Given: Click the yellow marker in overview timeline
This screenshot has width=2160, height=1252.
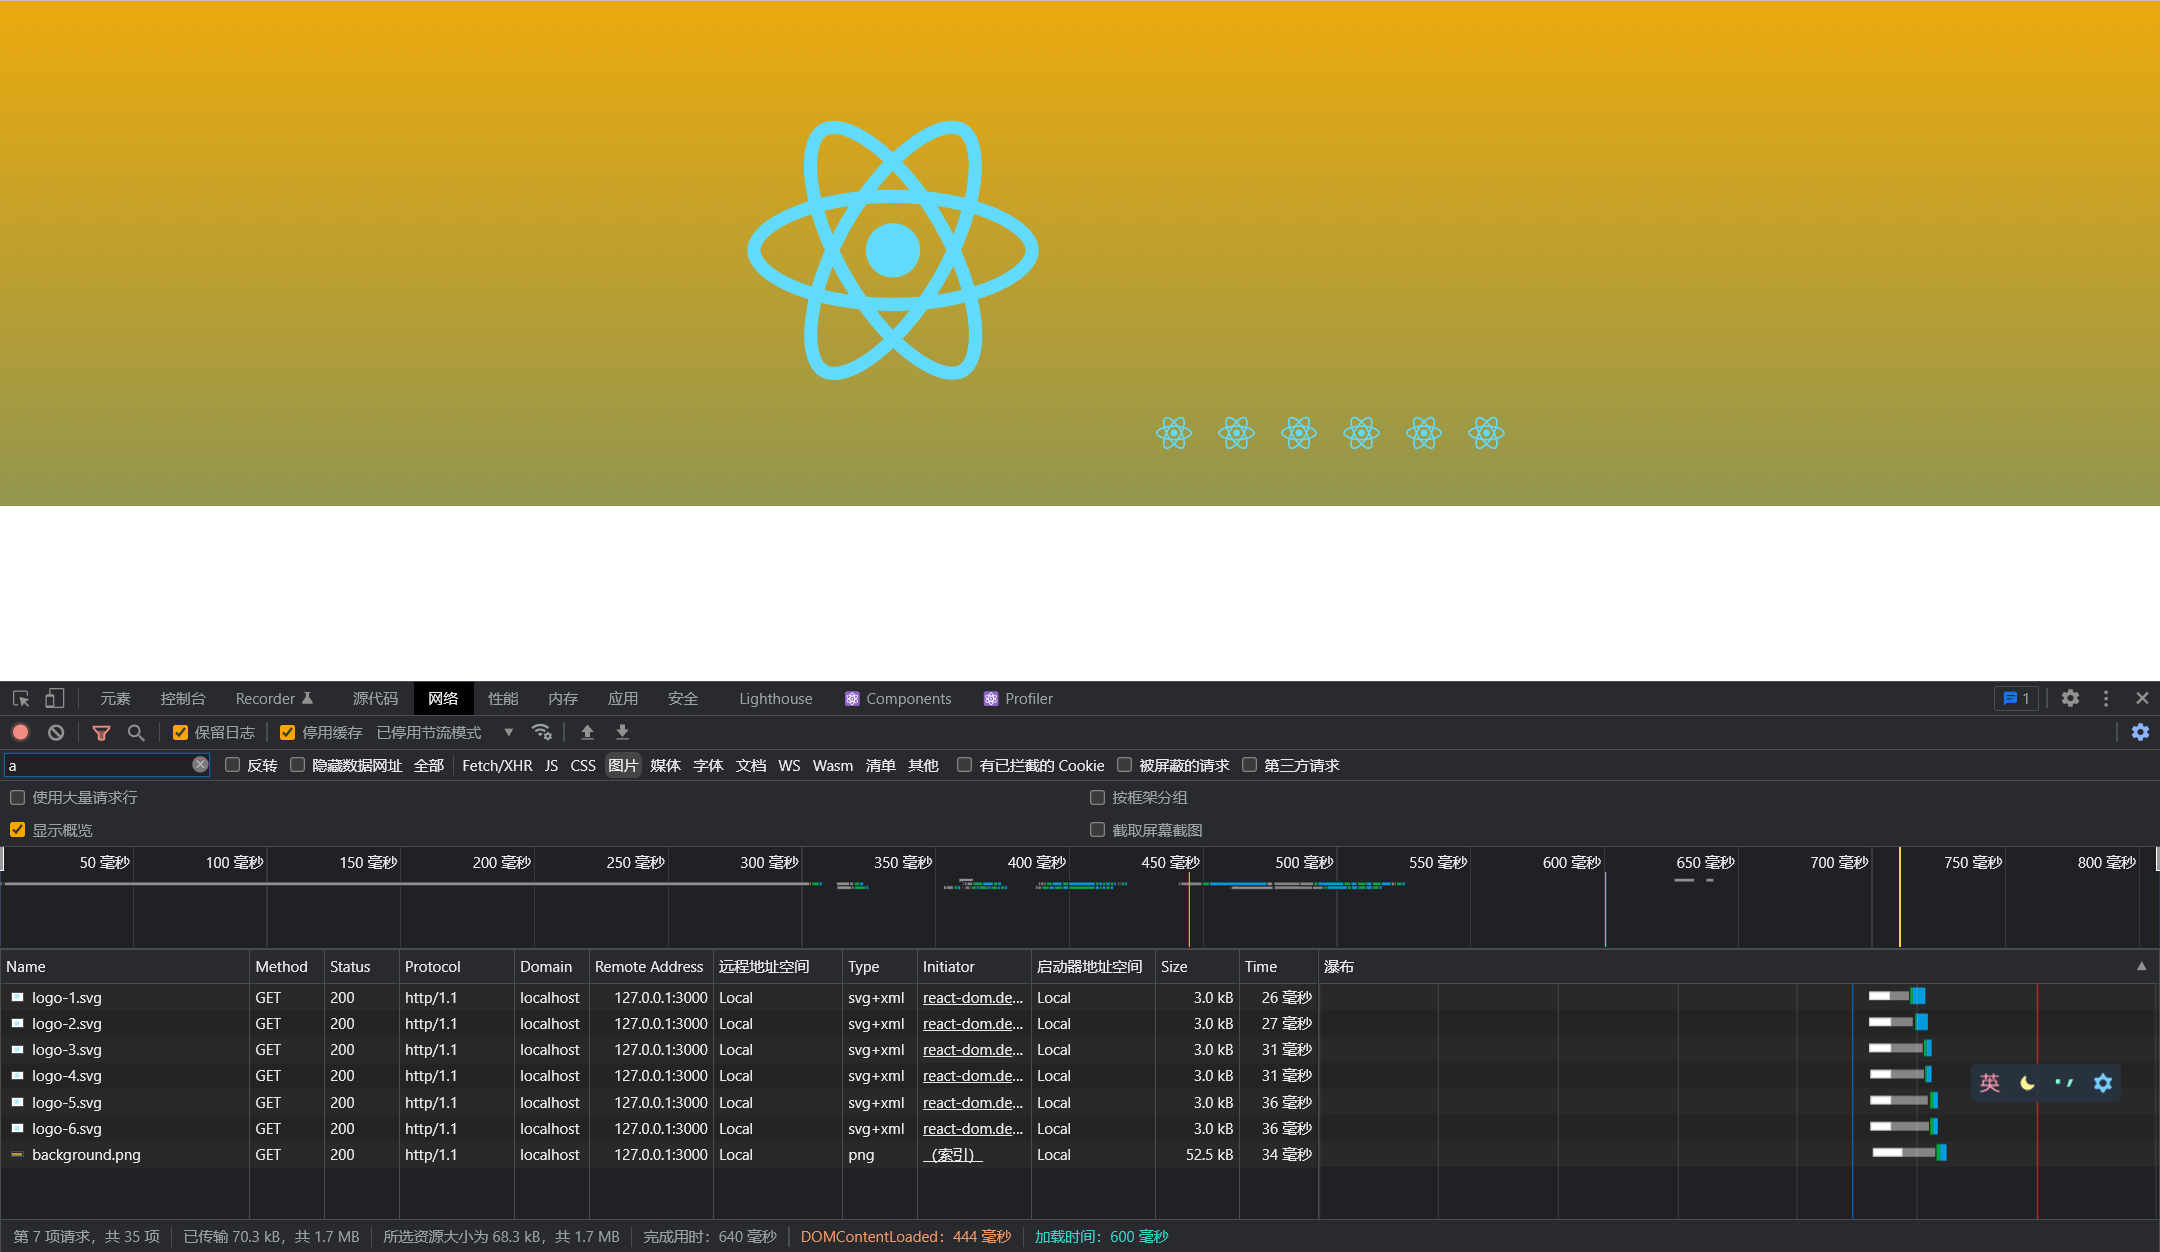Looking at the screenshot, I should (x=1899, y=897).
